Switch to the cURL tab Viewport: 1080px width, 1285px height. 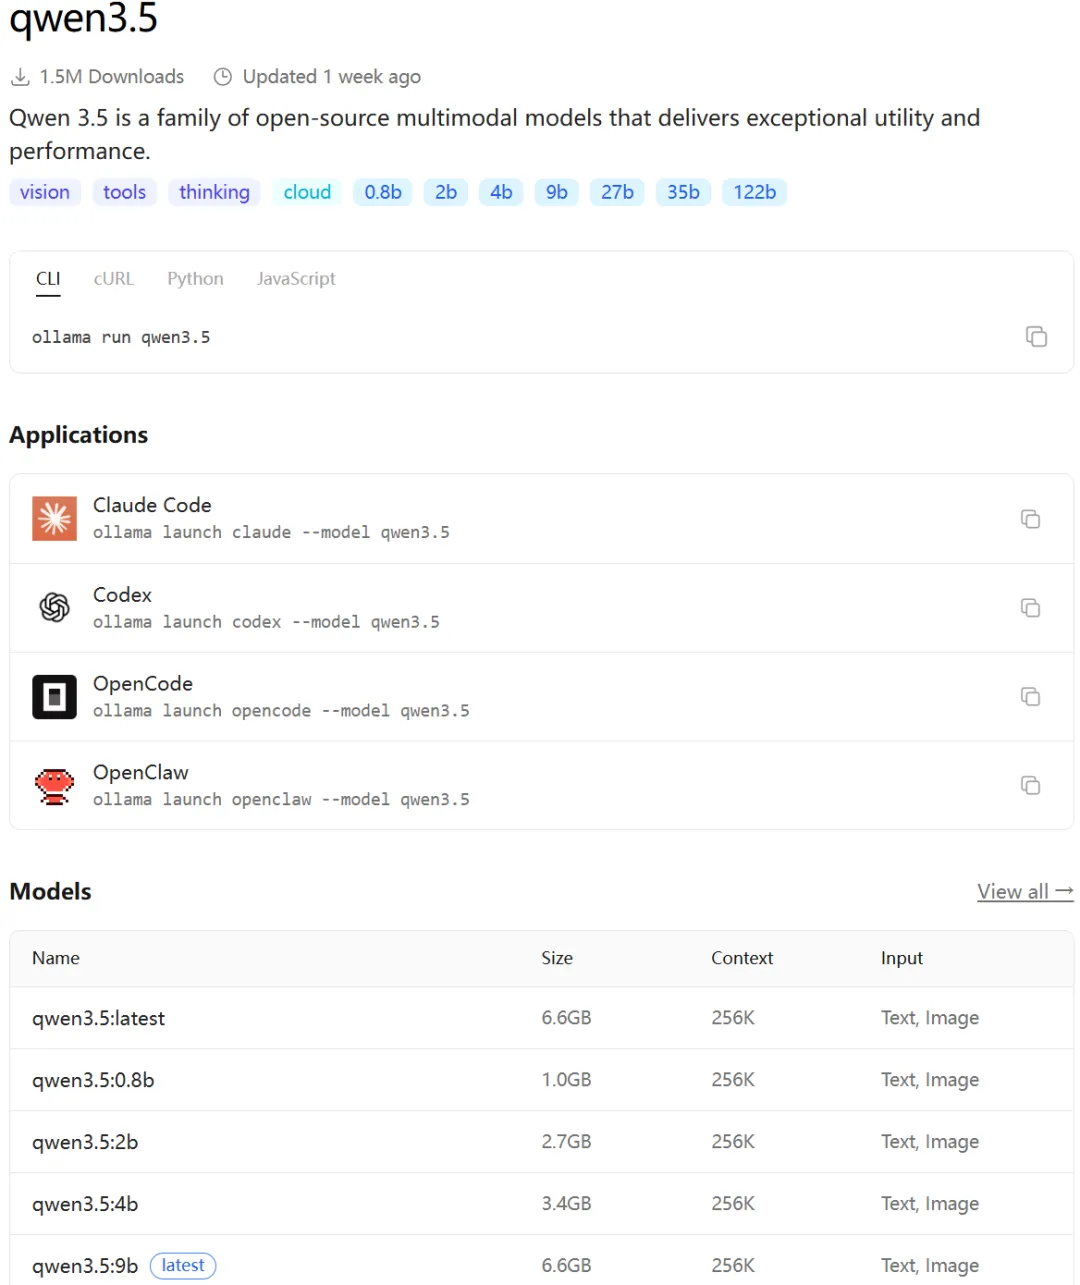coord(113,279)
